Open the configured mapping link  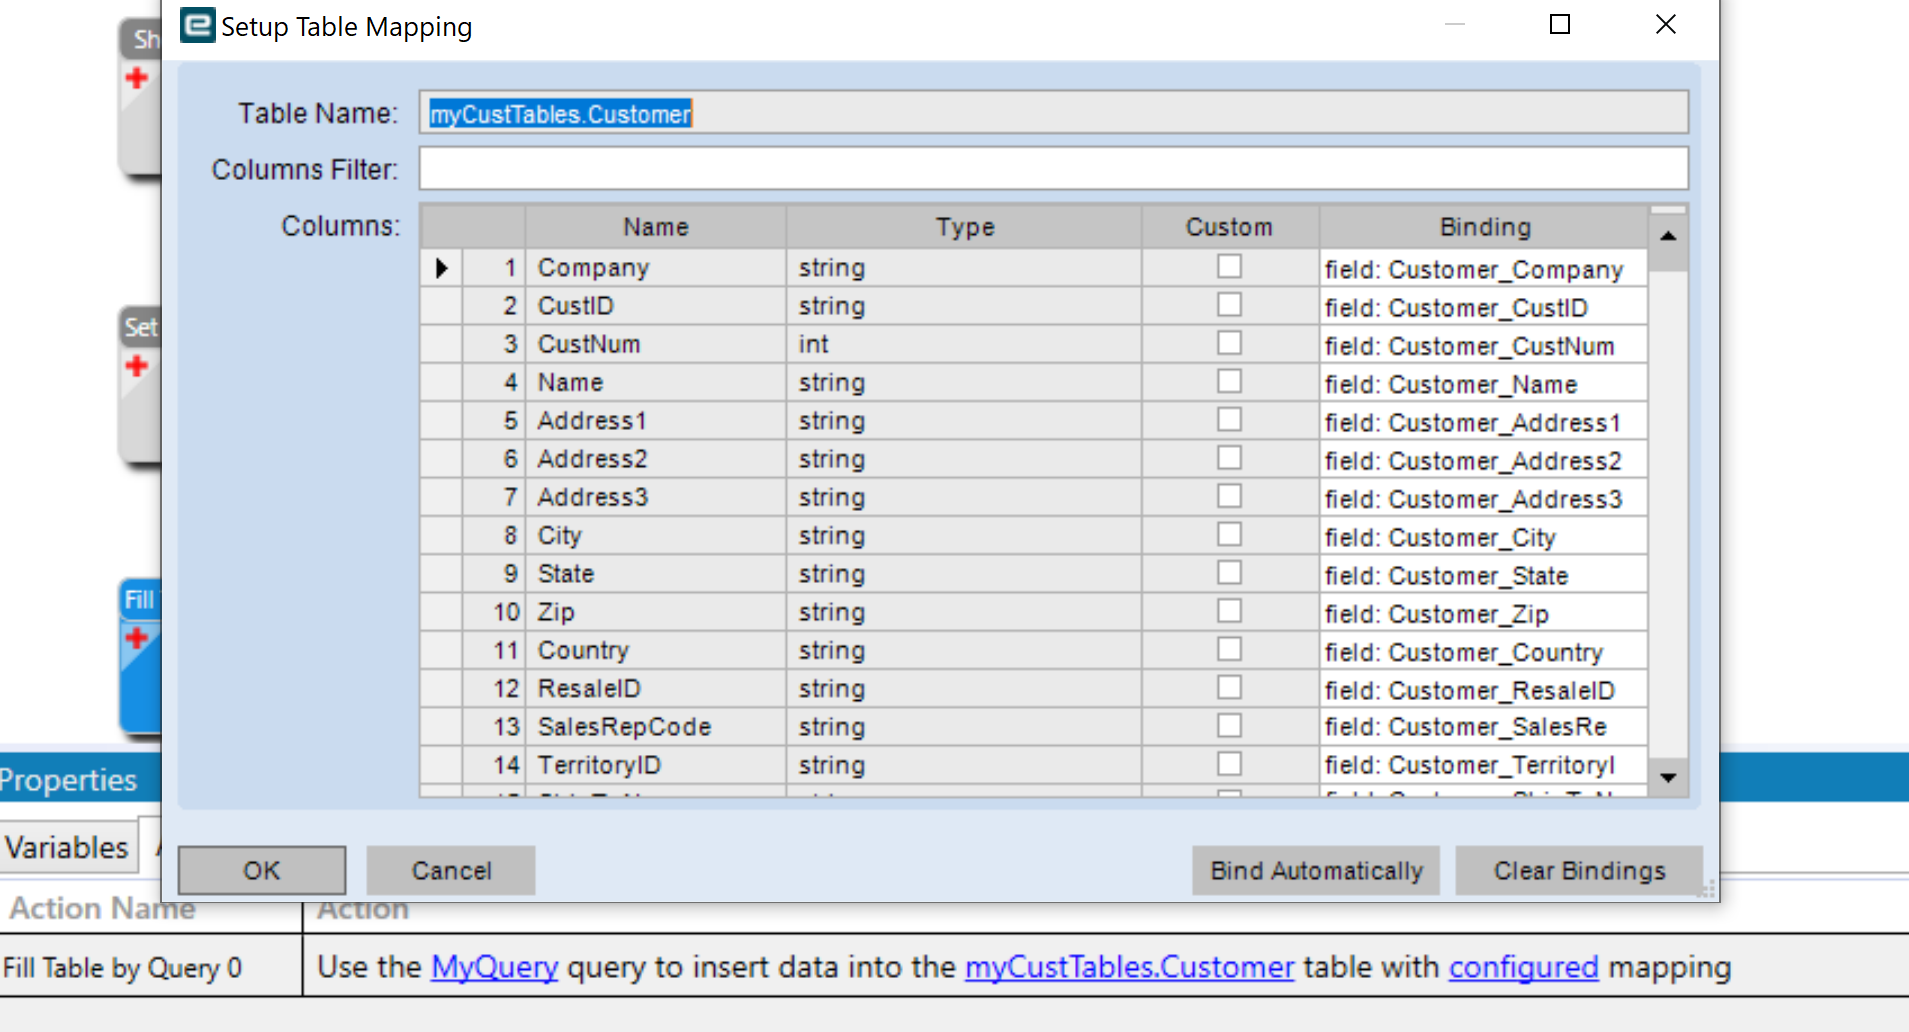pyautogui.click(x=1523, y=967)
